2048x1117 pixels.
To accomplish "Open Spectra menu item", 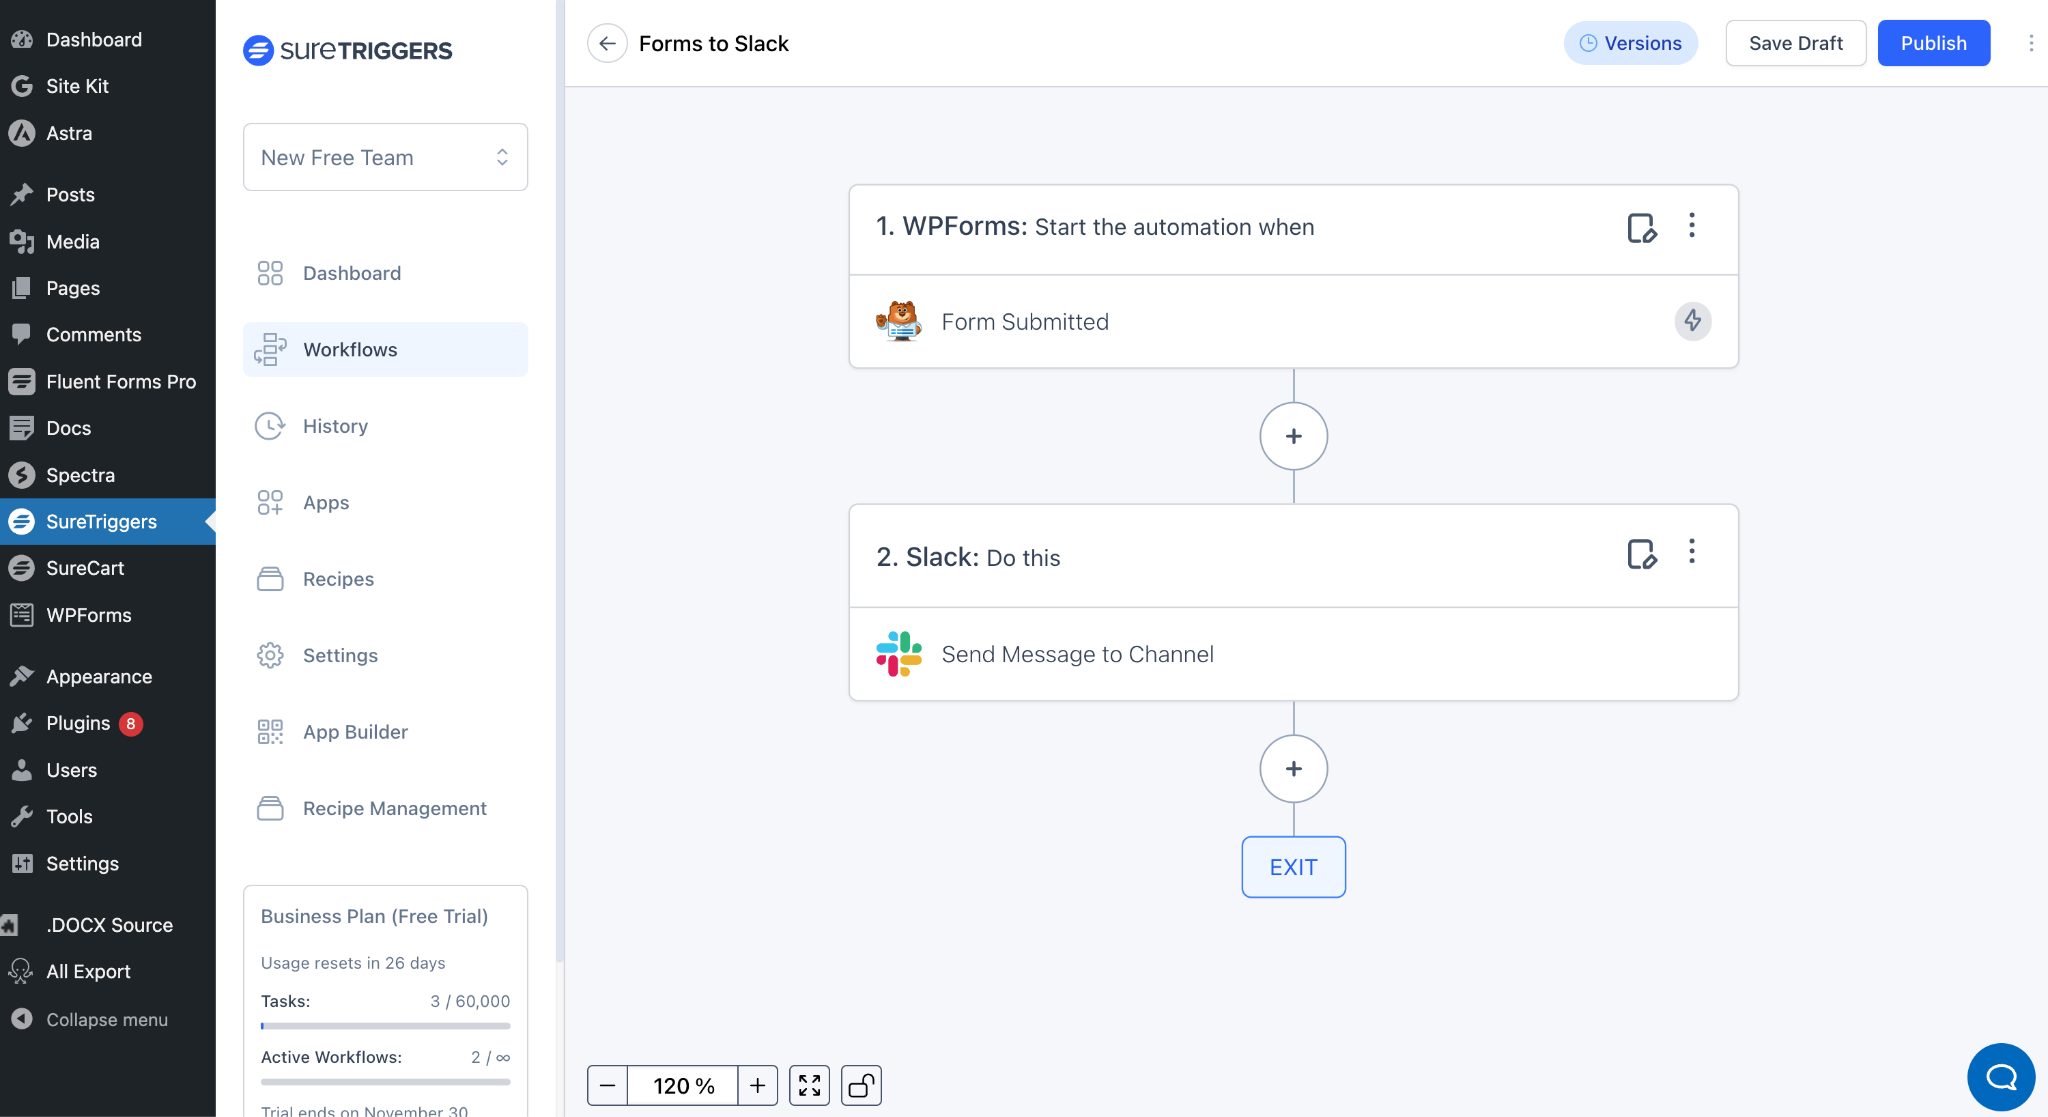I will click(x=108, y=475).
